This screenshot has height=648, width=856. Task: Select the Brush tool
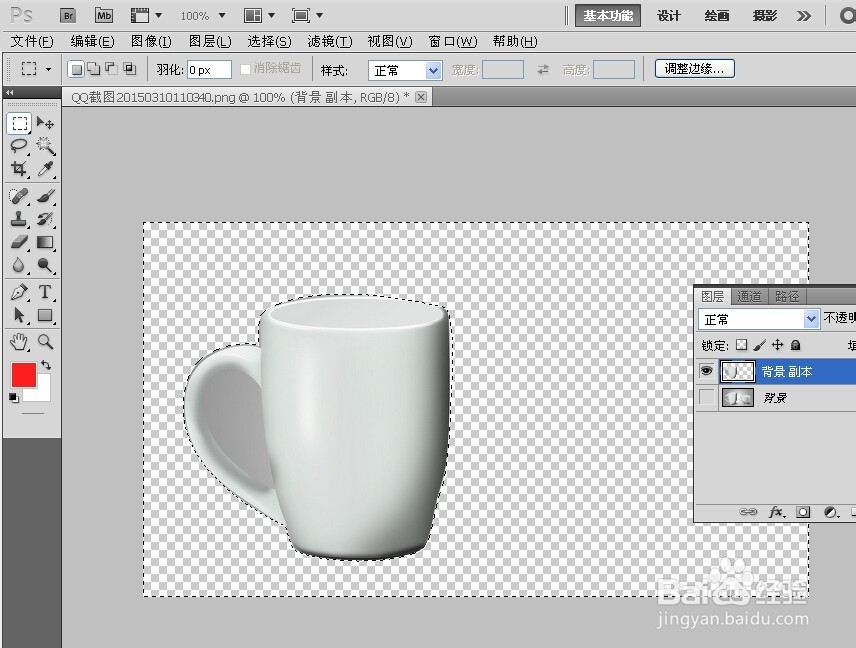click(x=45, y=196)
